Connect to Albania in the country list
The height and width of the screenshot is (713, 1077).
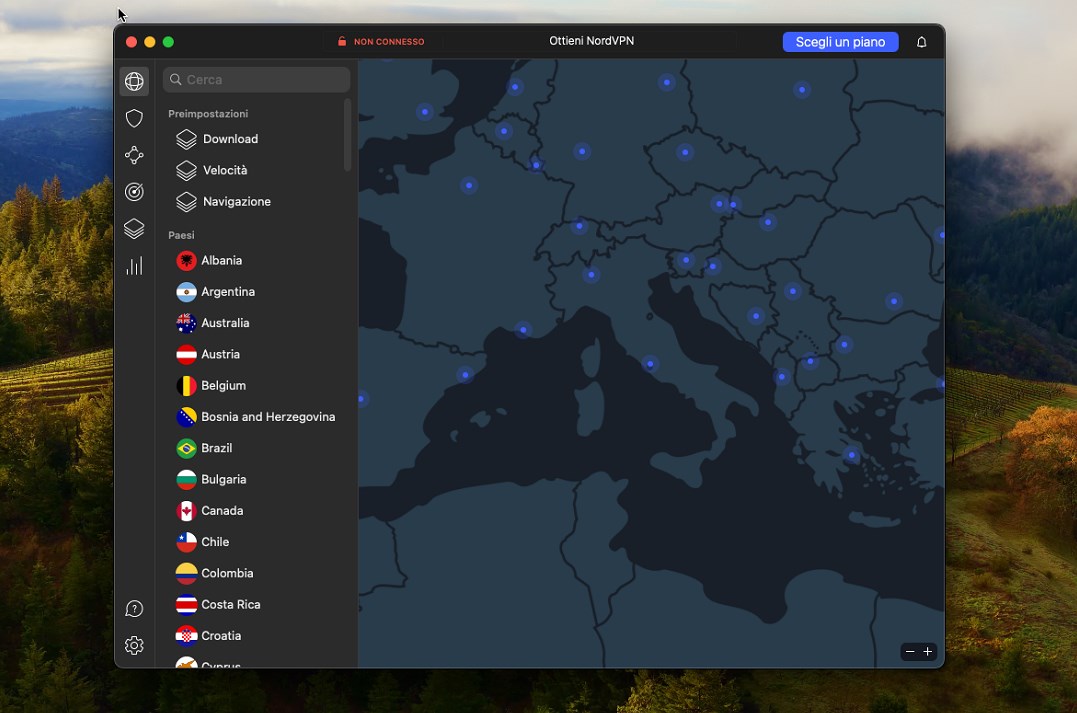(x=221, y=261)
